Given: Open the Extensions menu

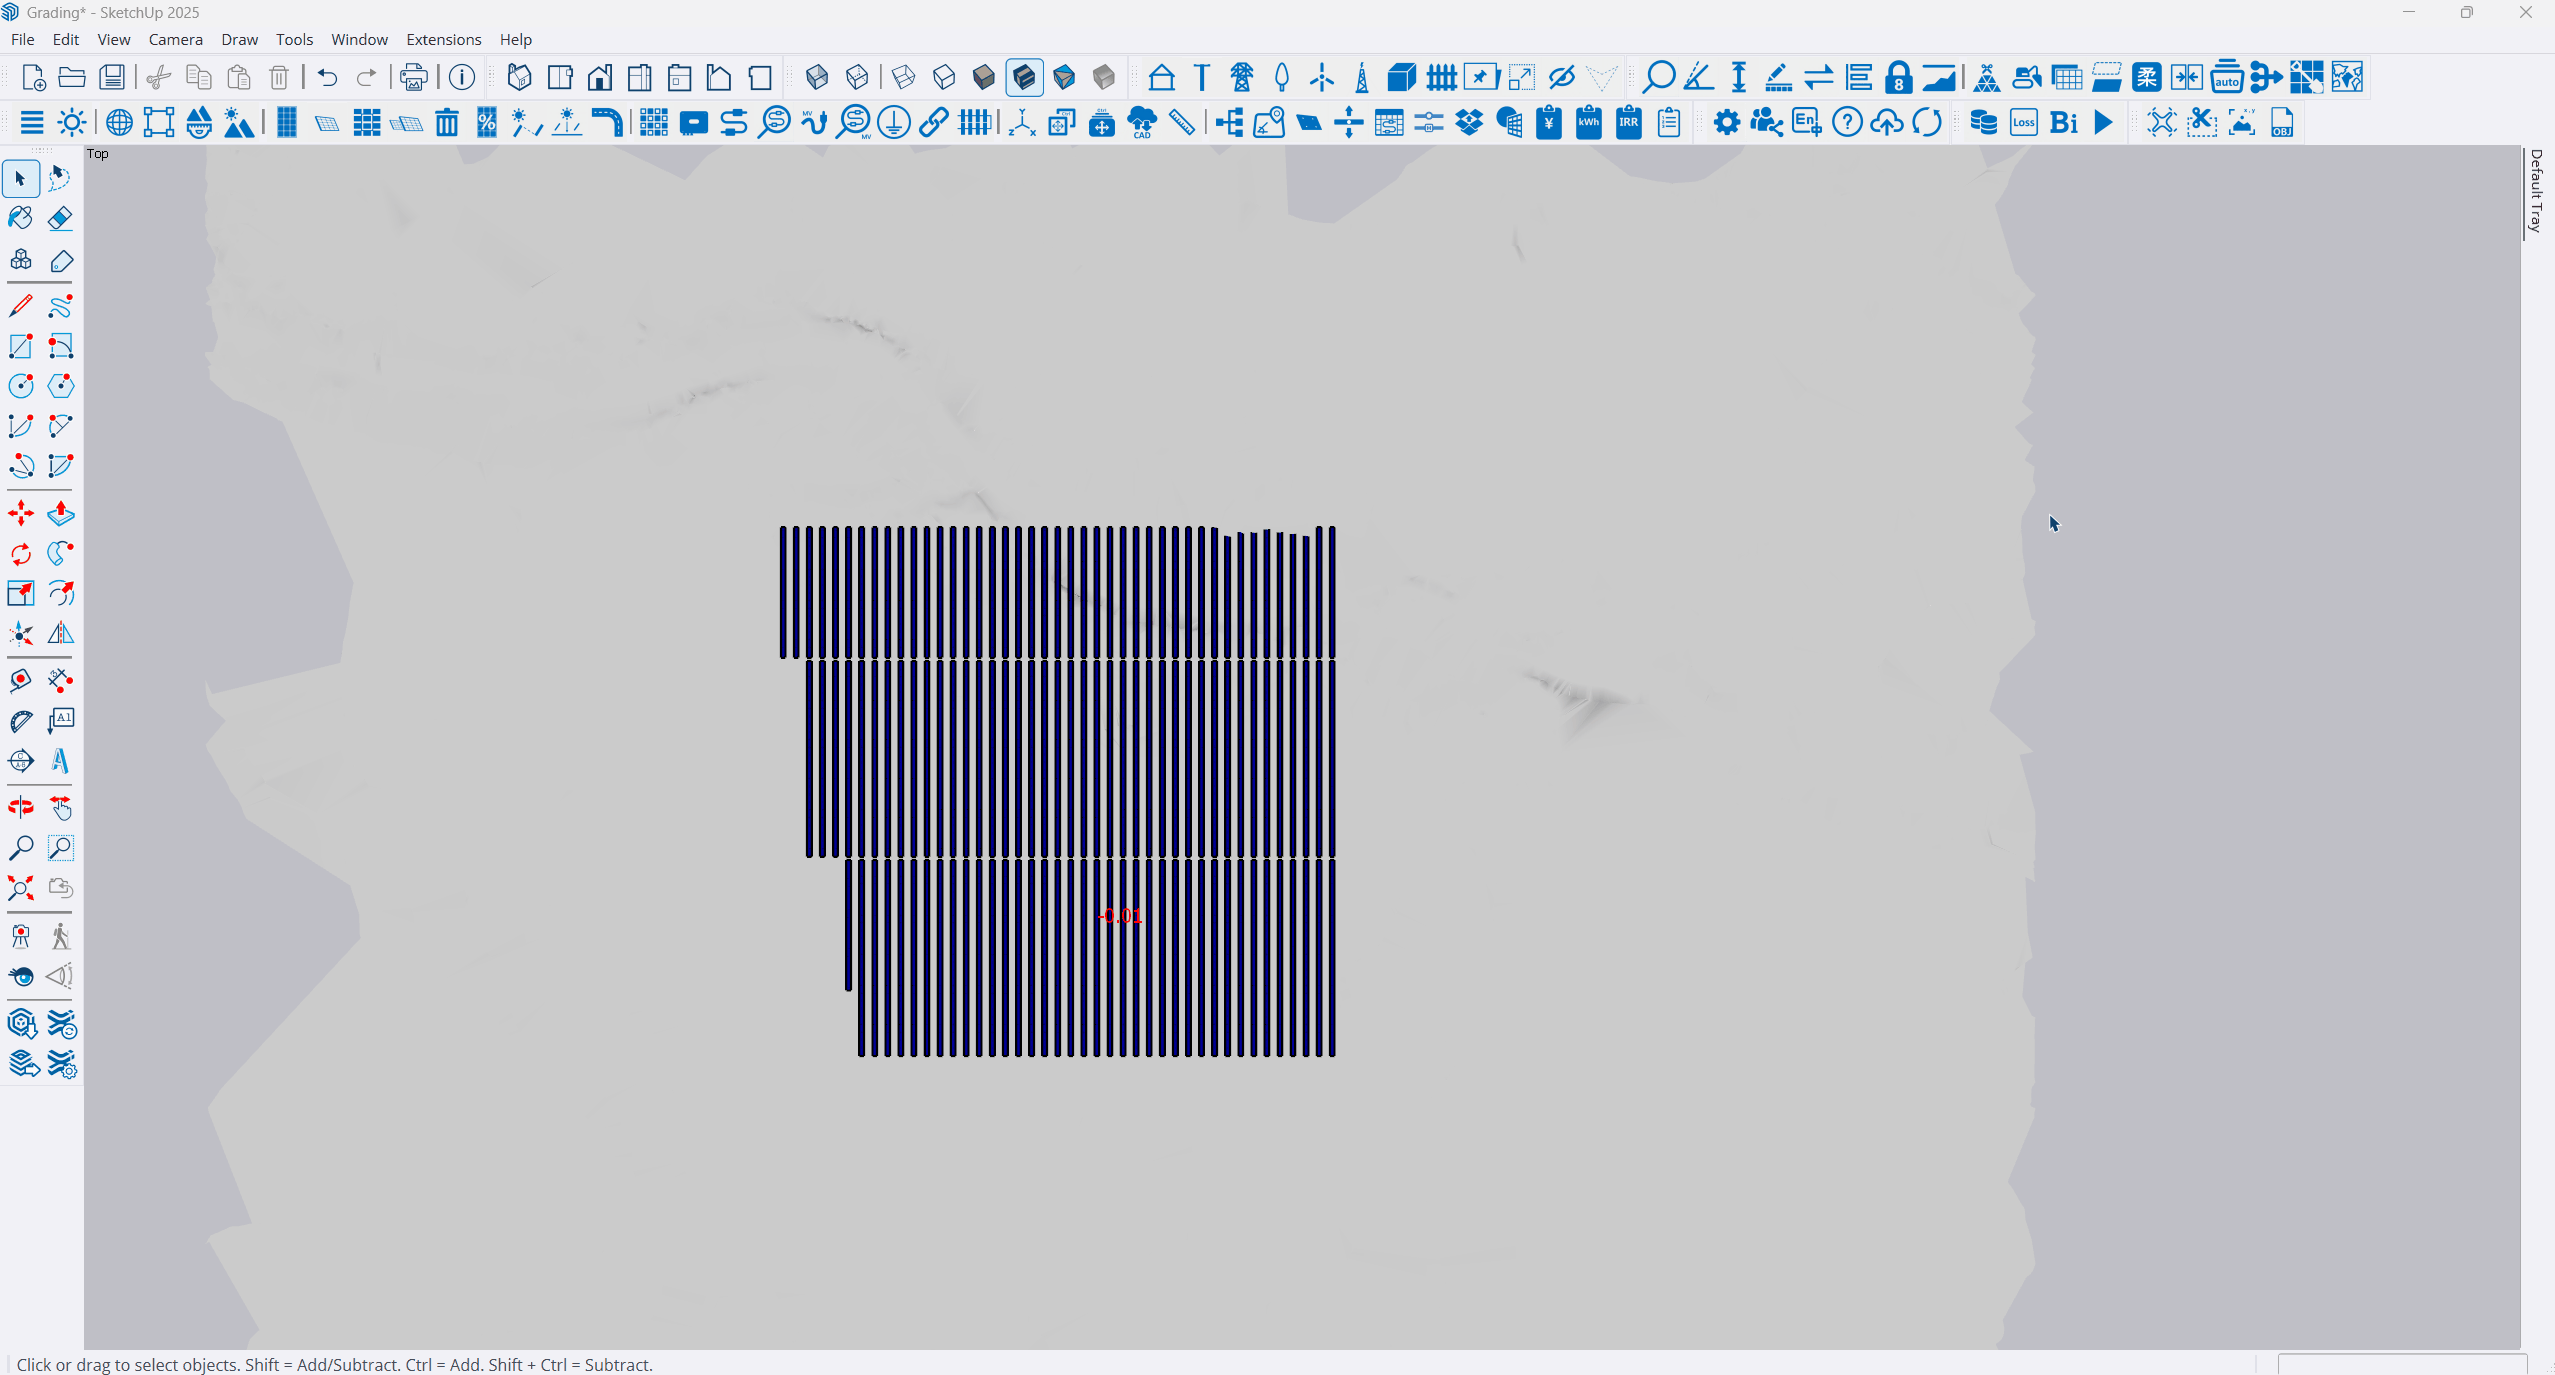Looking at the screenshot, I should coord(444,39).
